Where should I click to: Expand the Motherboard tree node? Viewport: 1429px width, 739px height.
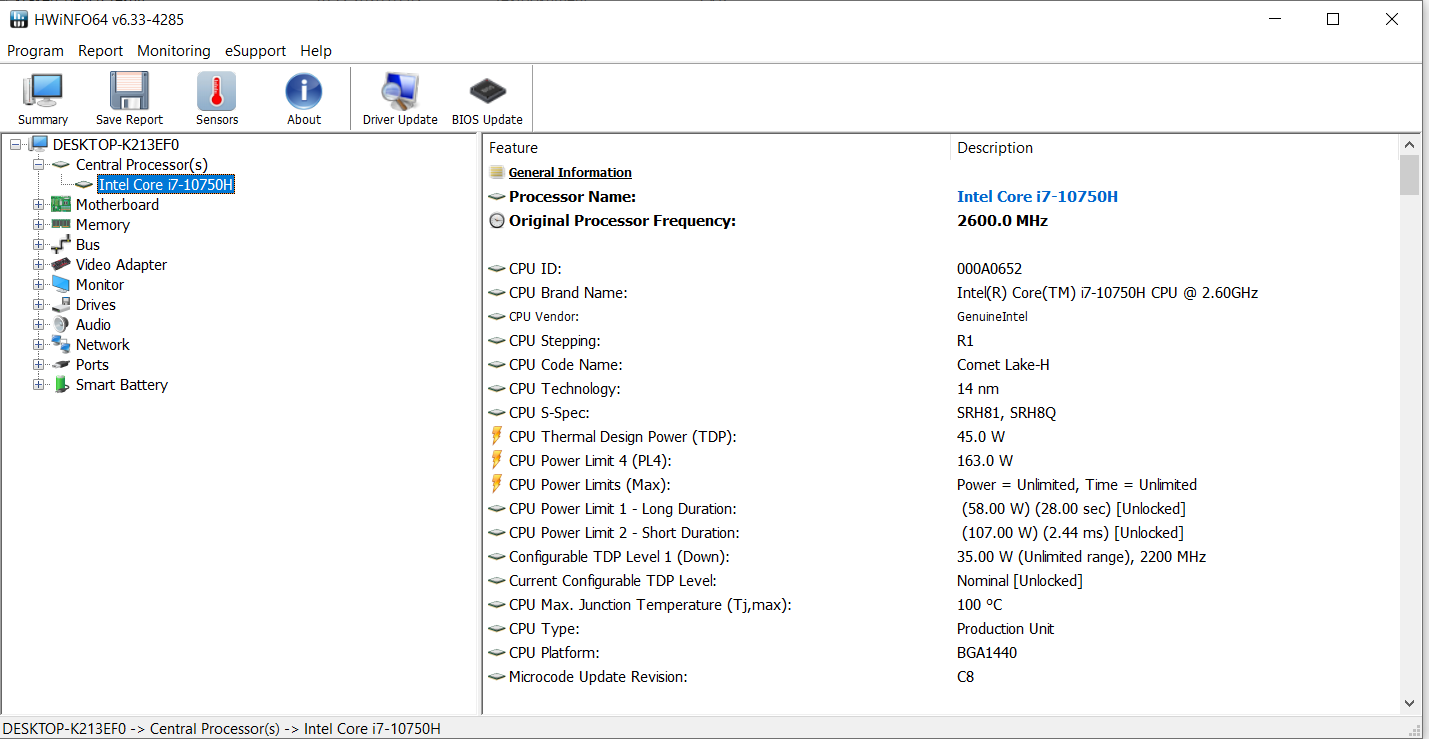[39, 205]
